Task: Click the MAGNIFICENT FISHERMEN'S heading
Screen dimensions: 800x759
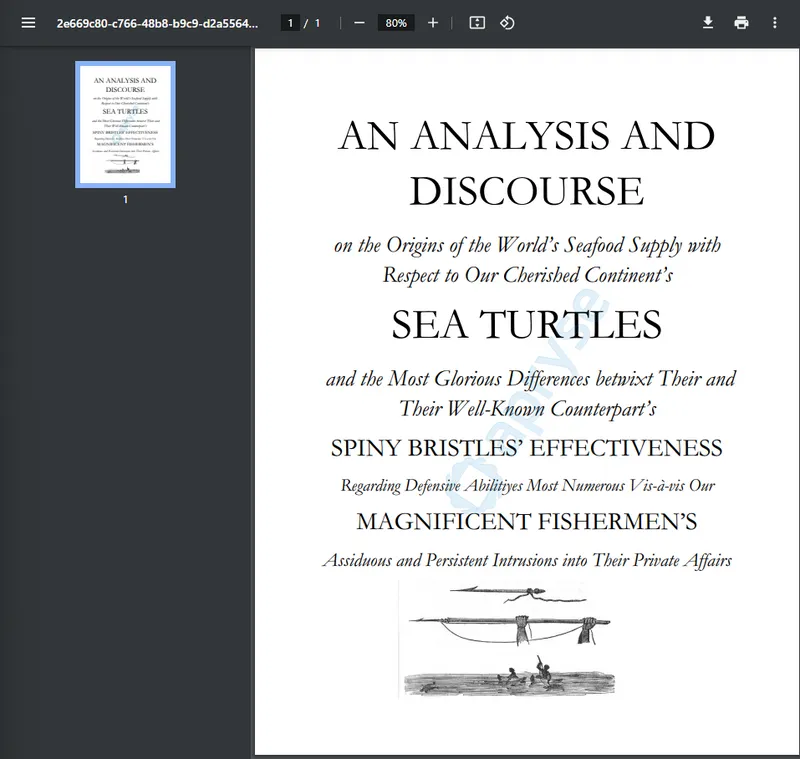Action: tap(527, 521)
